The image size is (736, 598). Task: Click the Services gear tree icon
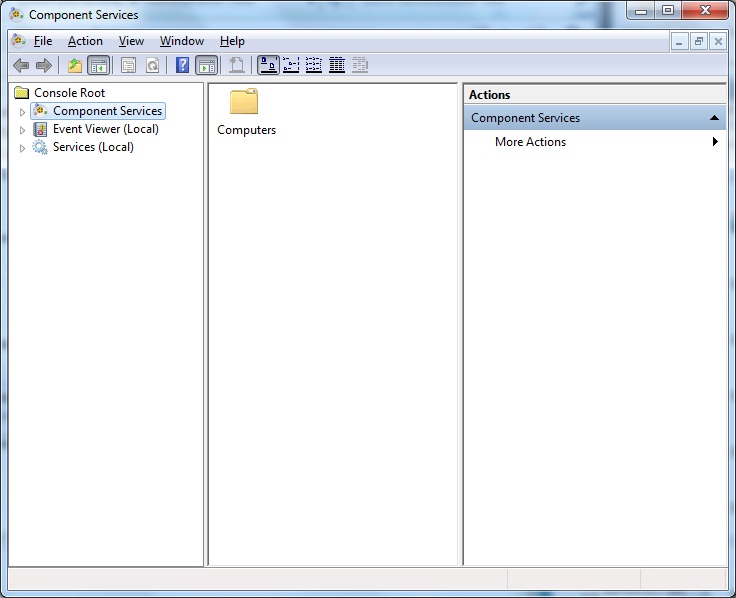pos(40,147)
